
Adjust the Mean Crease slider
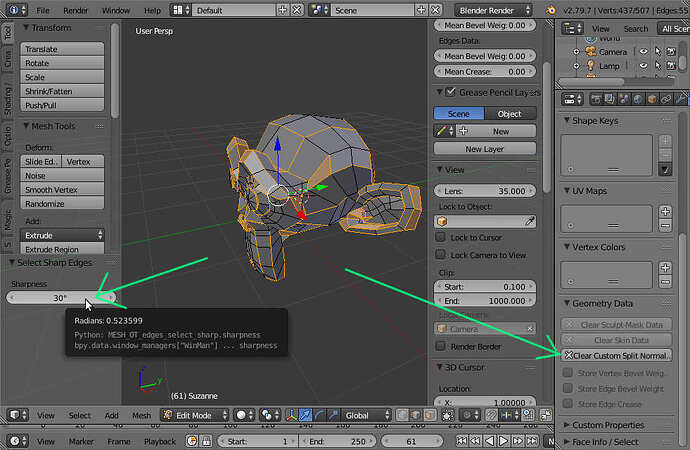(484, 71)
